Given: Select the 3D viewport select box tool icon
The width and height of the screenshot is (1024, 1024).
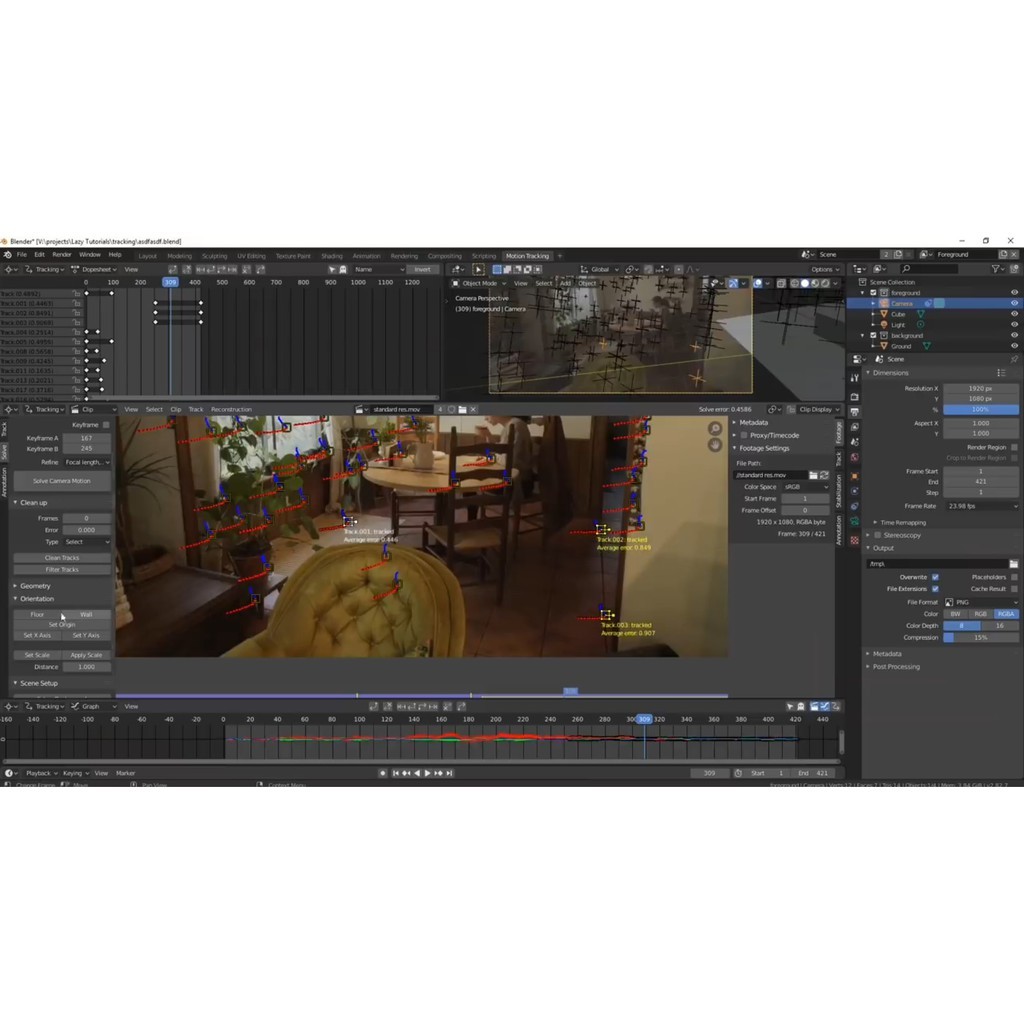Looking at the screenshot, I should 478,269.
